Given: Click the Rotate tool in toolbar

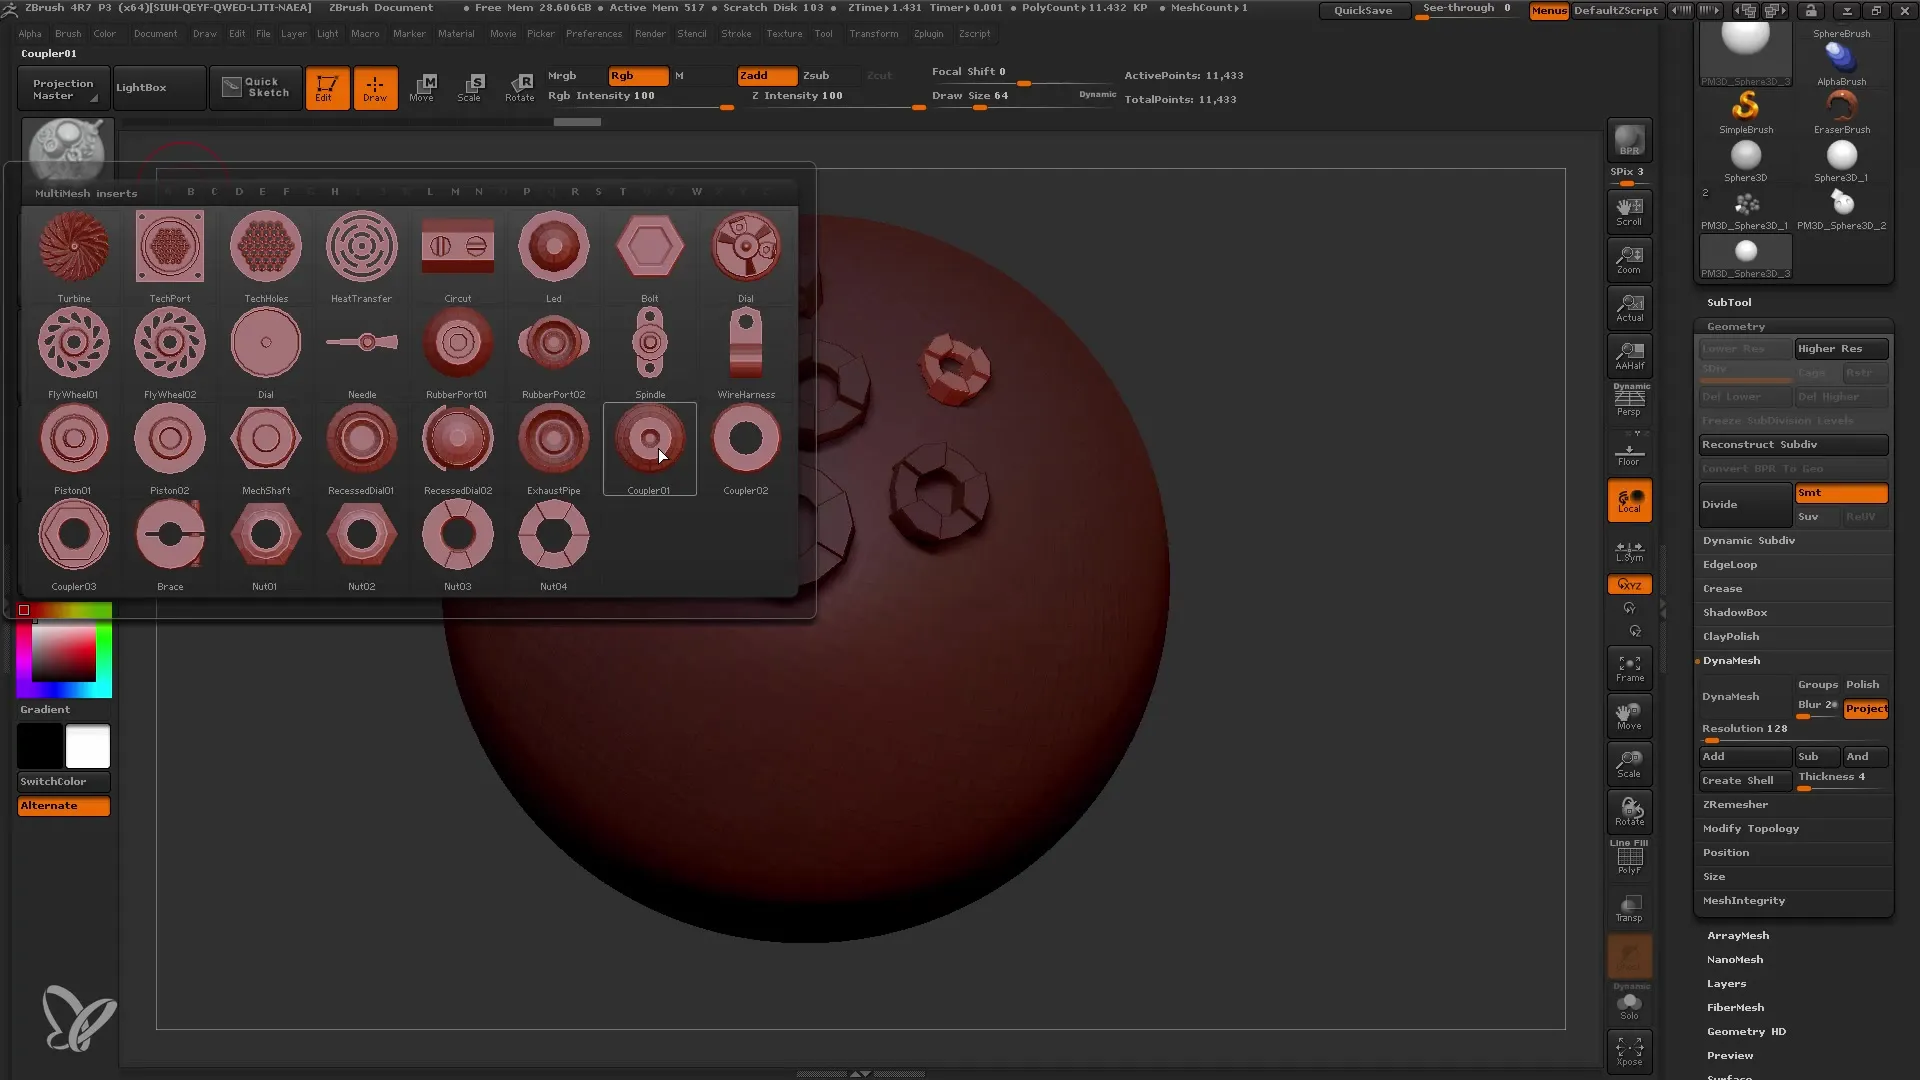Looking at the screenshot, I should tap(520, 87).
